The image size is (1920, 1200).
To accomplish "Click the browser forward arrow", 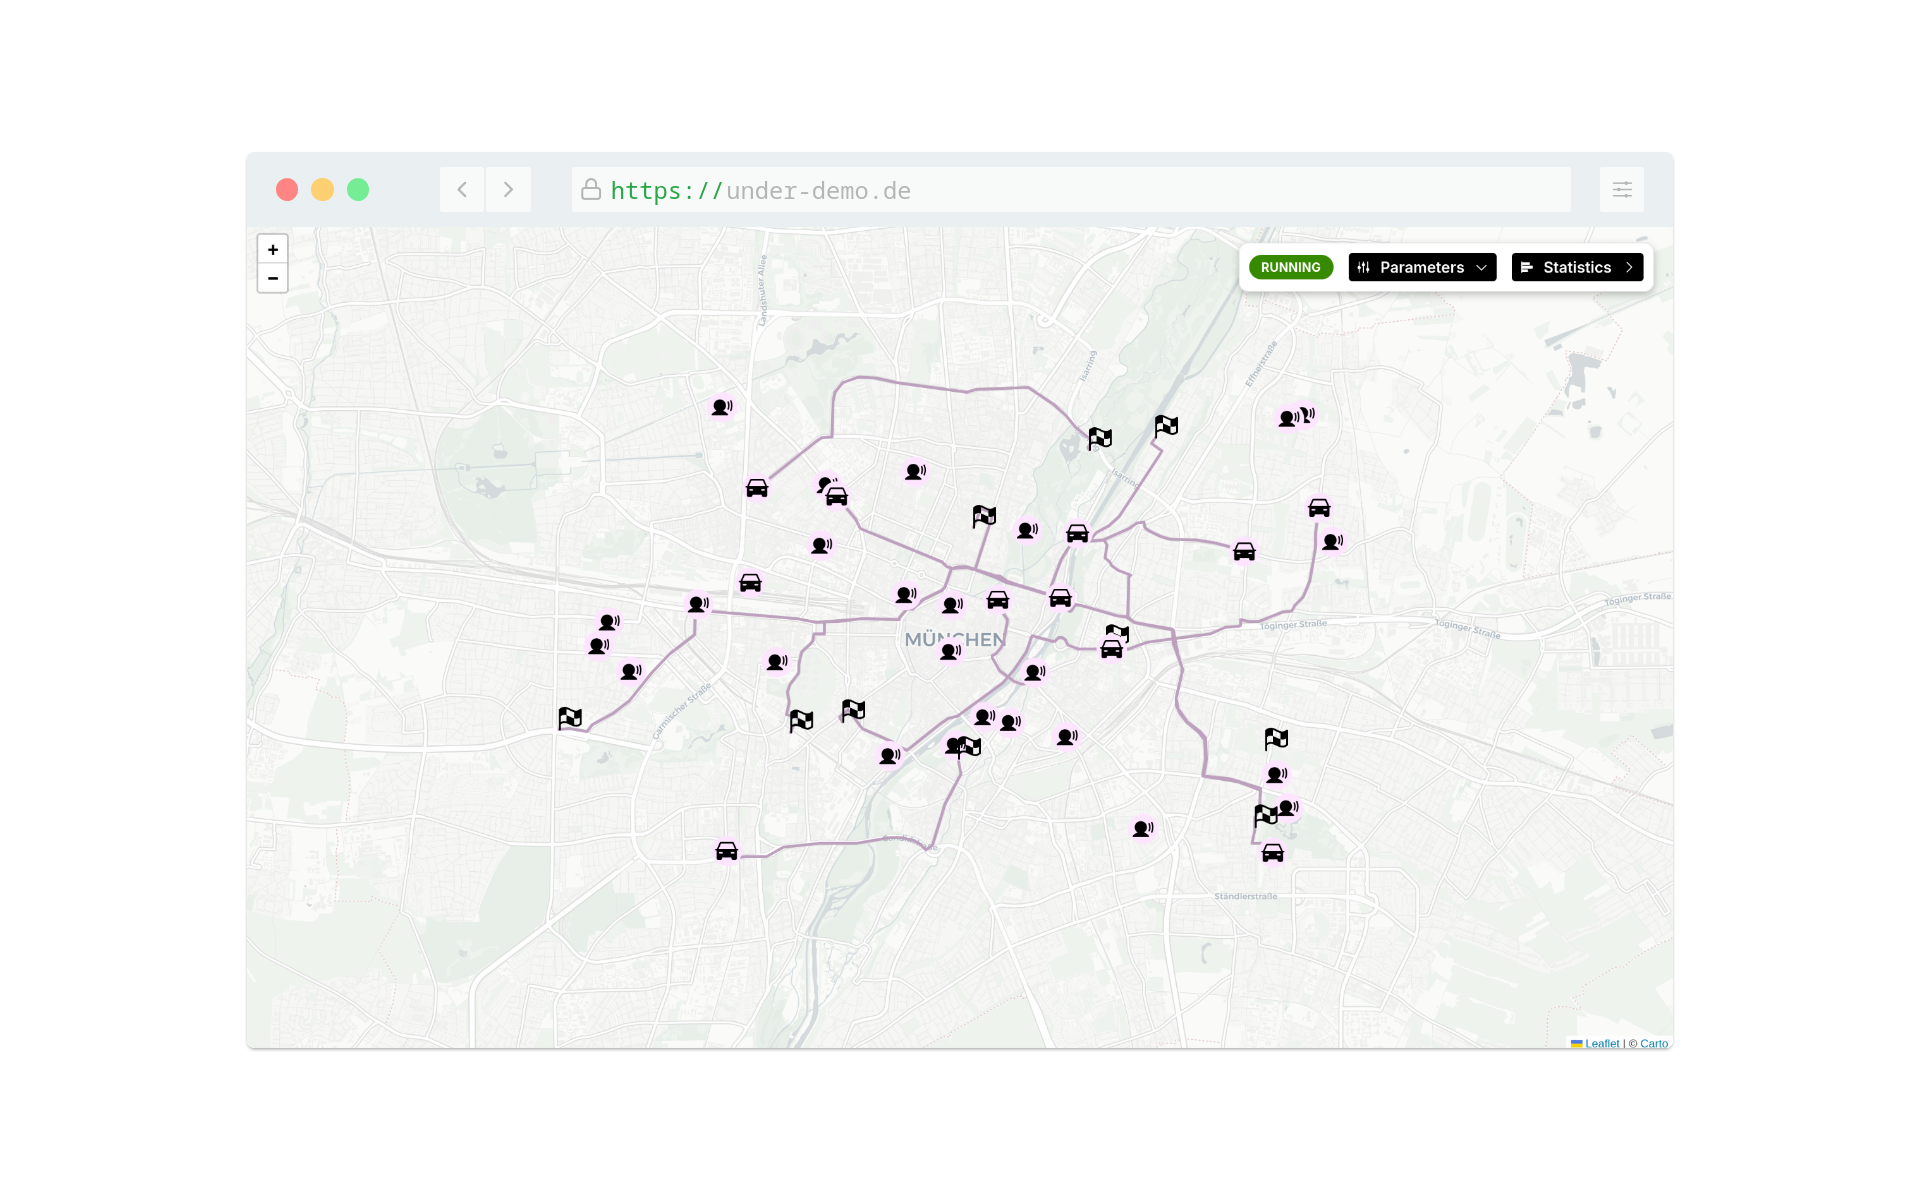I will (508, 190).
